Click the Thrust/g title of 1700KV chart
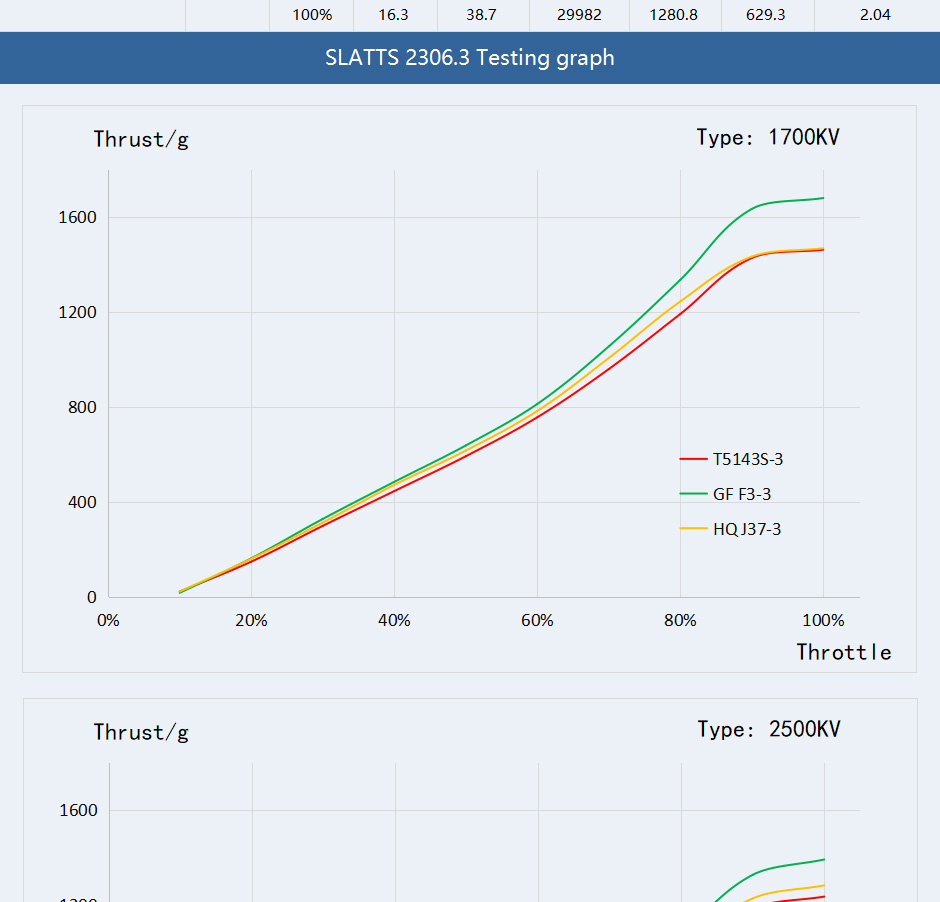This screenshot has width=940, height=902. (x=141, y=140)
